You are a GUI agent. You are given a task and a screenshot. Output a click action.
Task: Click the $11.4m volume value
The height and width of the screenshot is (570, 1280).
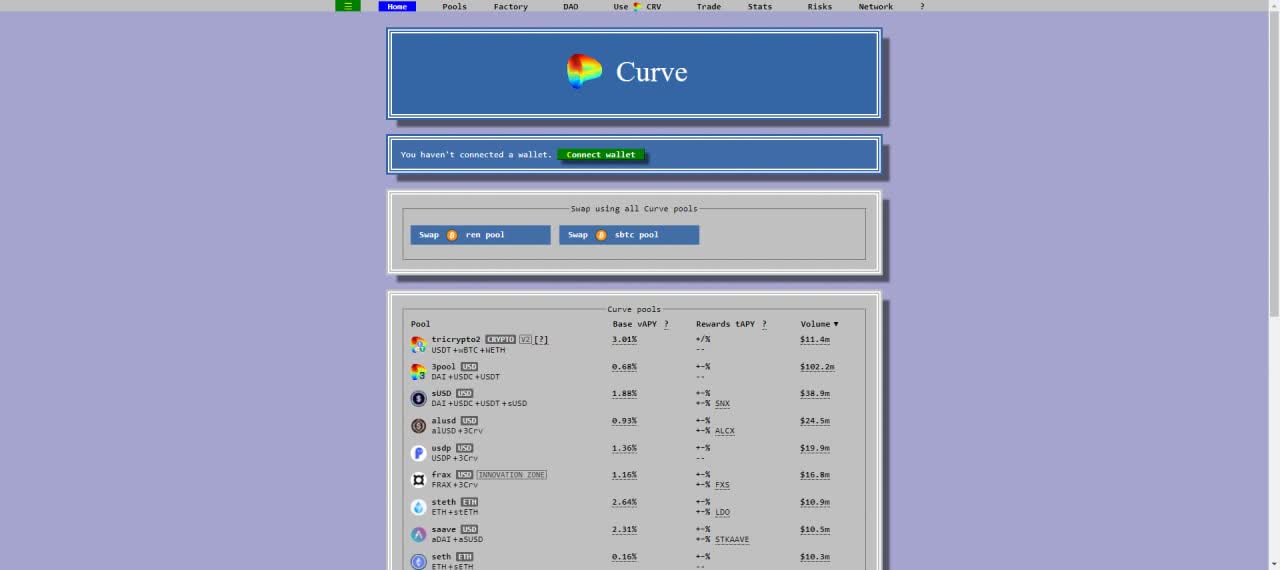pyautogui.click(x=815, y=340)
